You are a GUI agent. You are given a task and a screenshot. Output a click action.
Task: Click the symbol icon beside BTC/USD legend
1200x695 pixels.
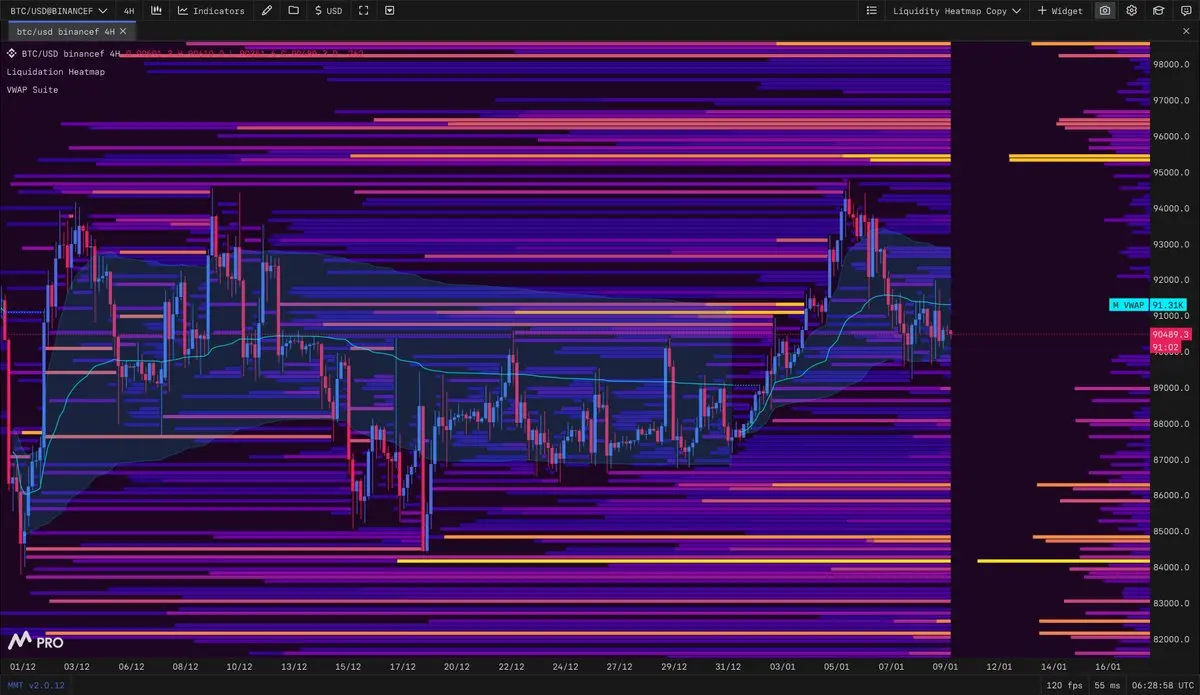pos(12,54)
